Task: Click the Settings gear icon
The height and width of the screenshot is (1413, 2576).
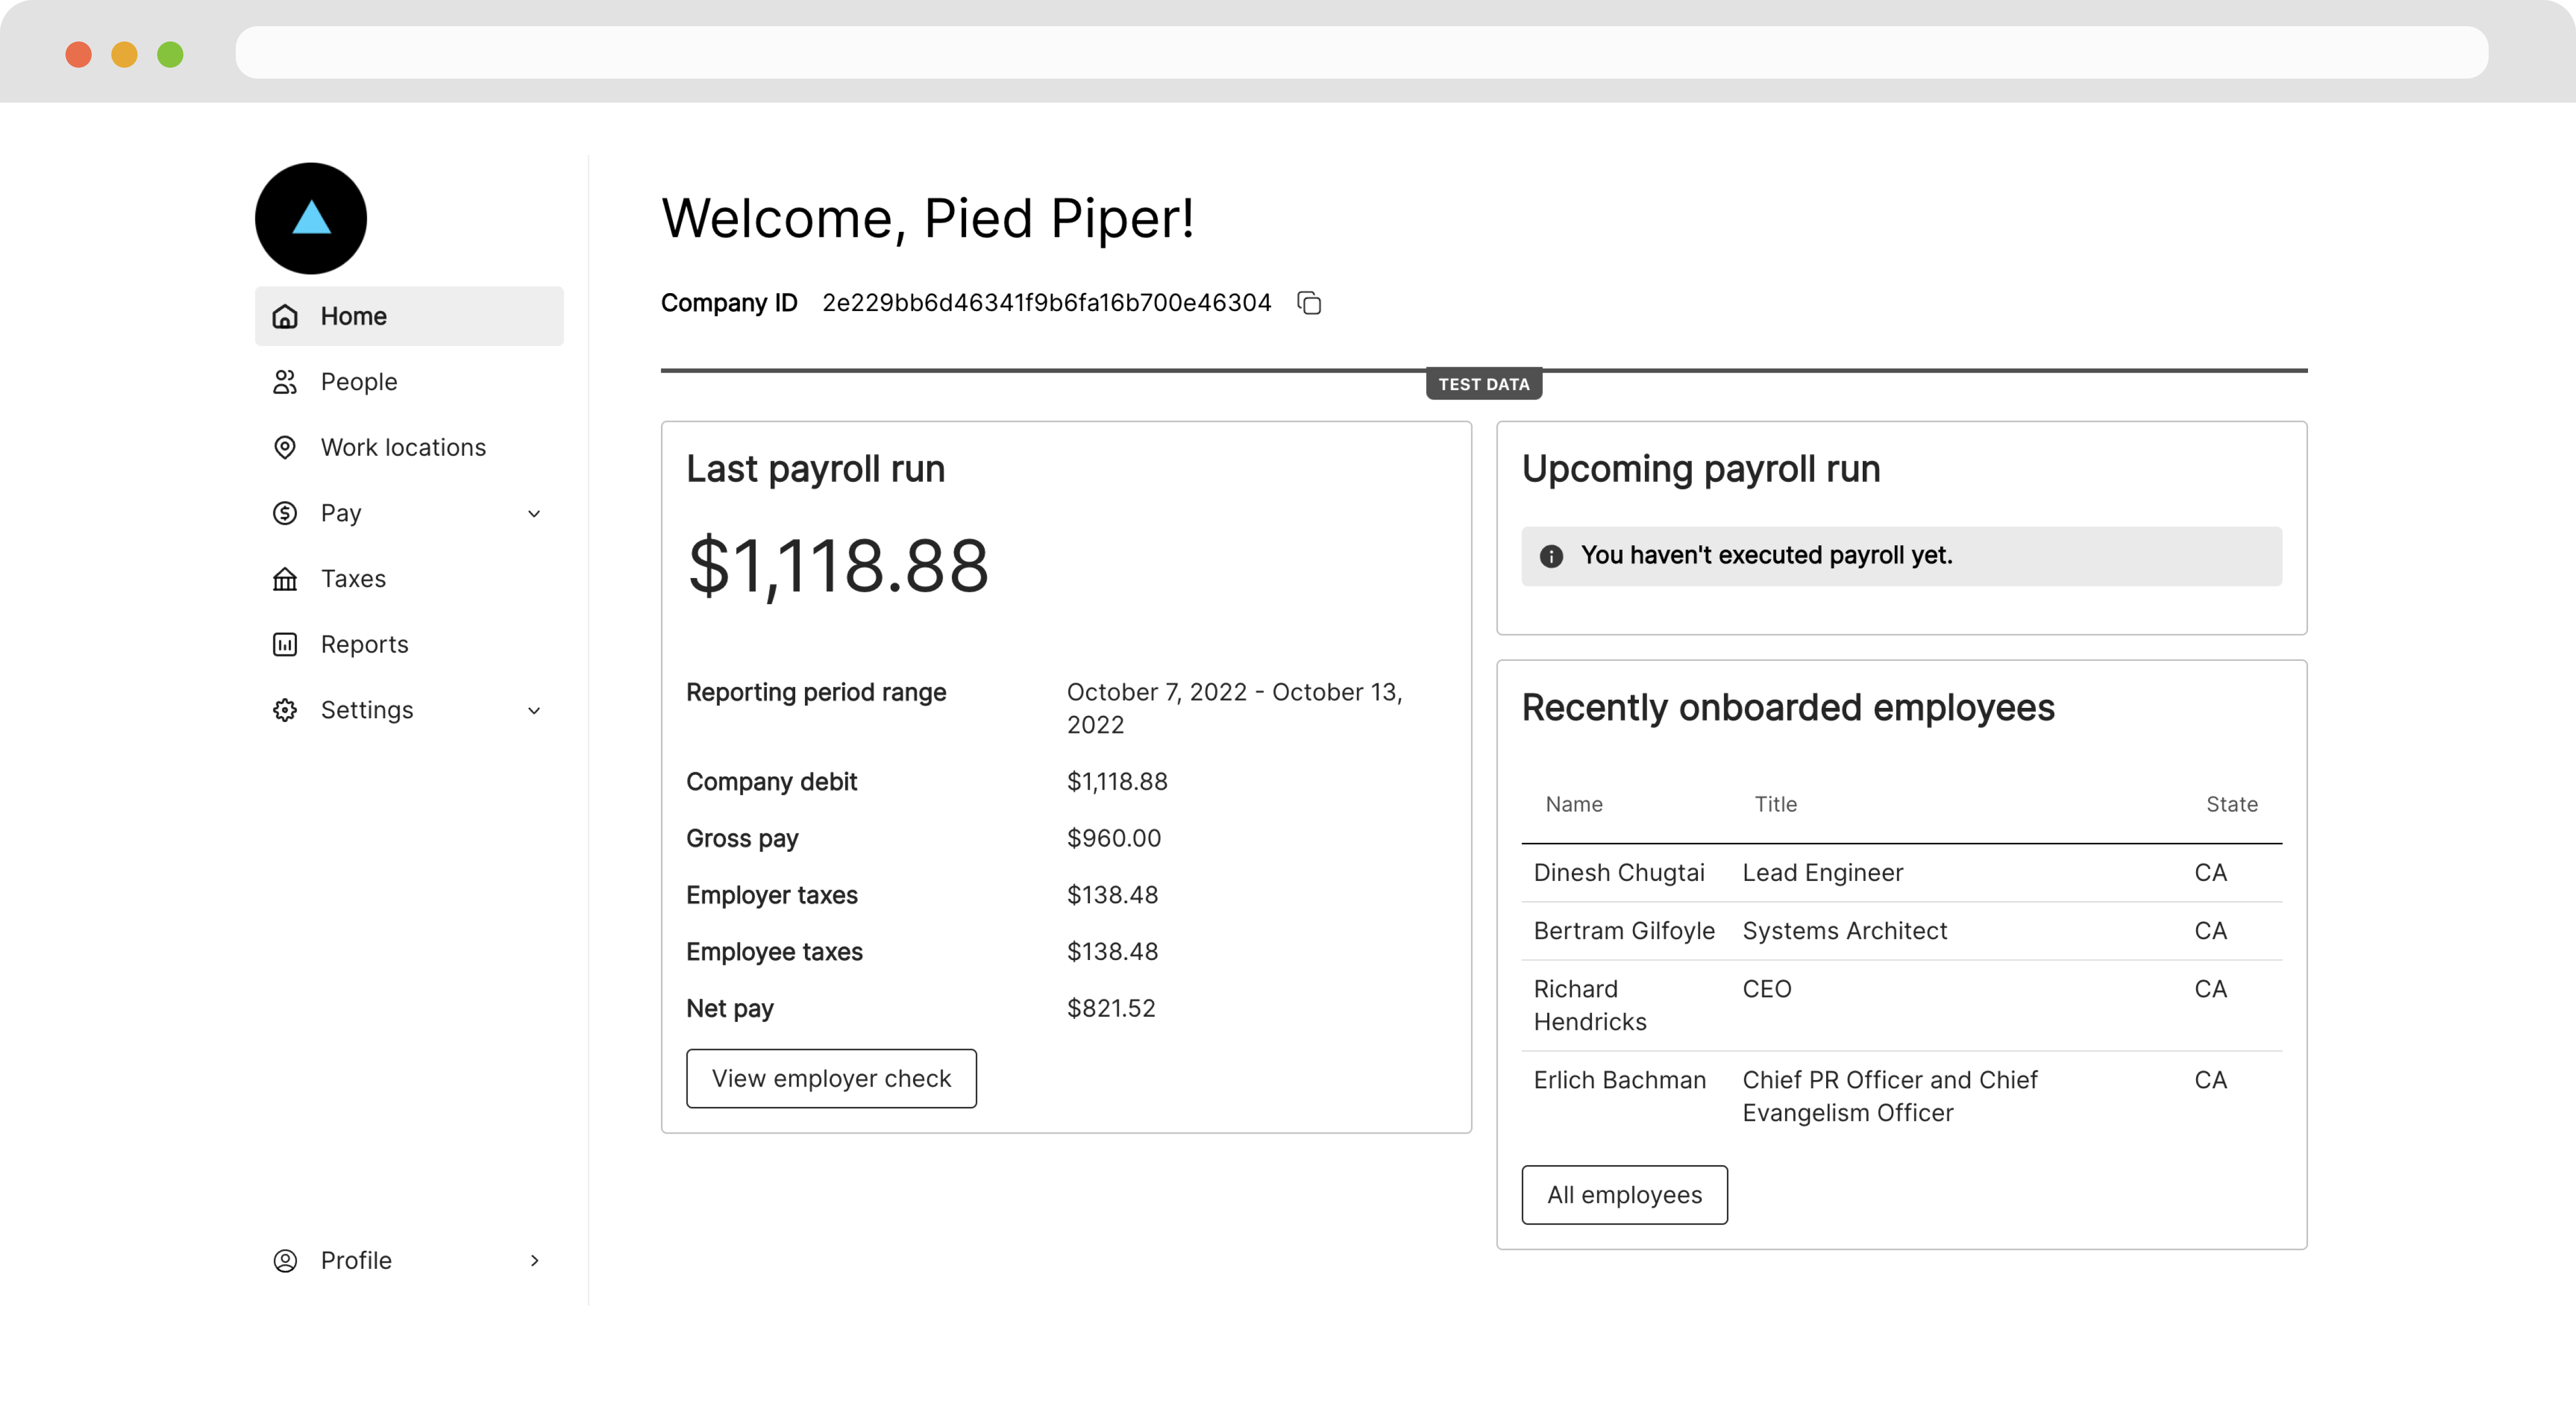Action: coord(285,710)
